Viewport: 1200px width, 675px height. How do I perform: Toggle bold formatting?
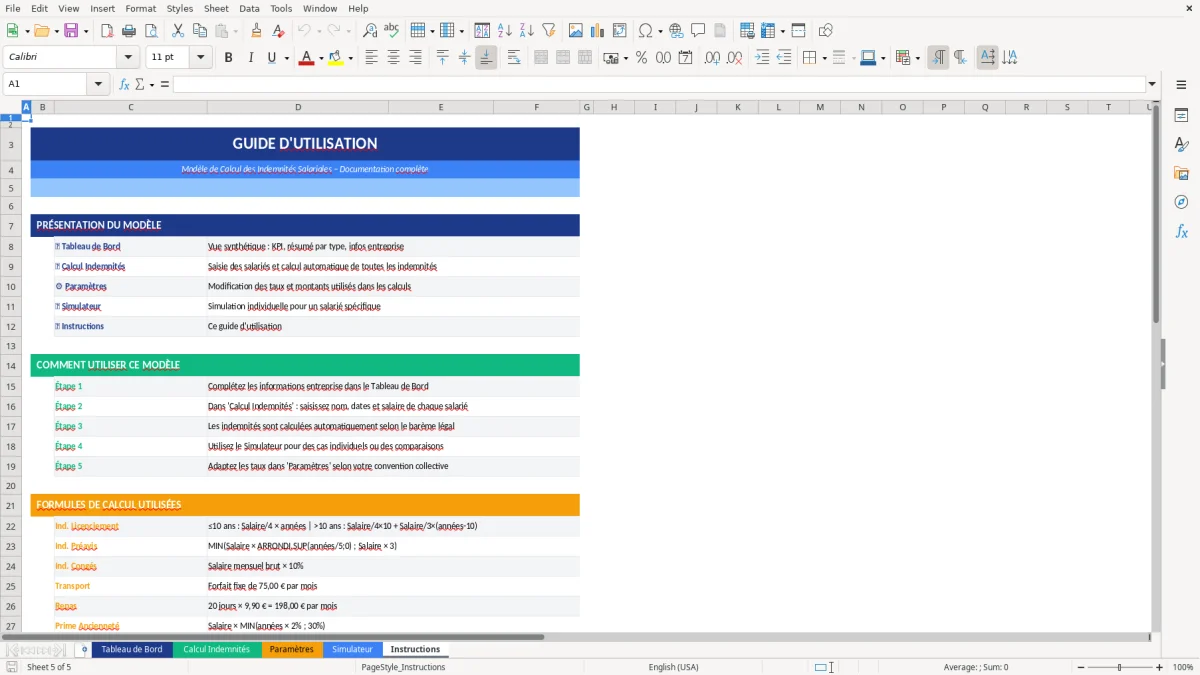[228, 57]
